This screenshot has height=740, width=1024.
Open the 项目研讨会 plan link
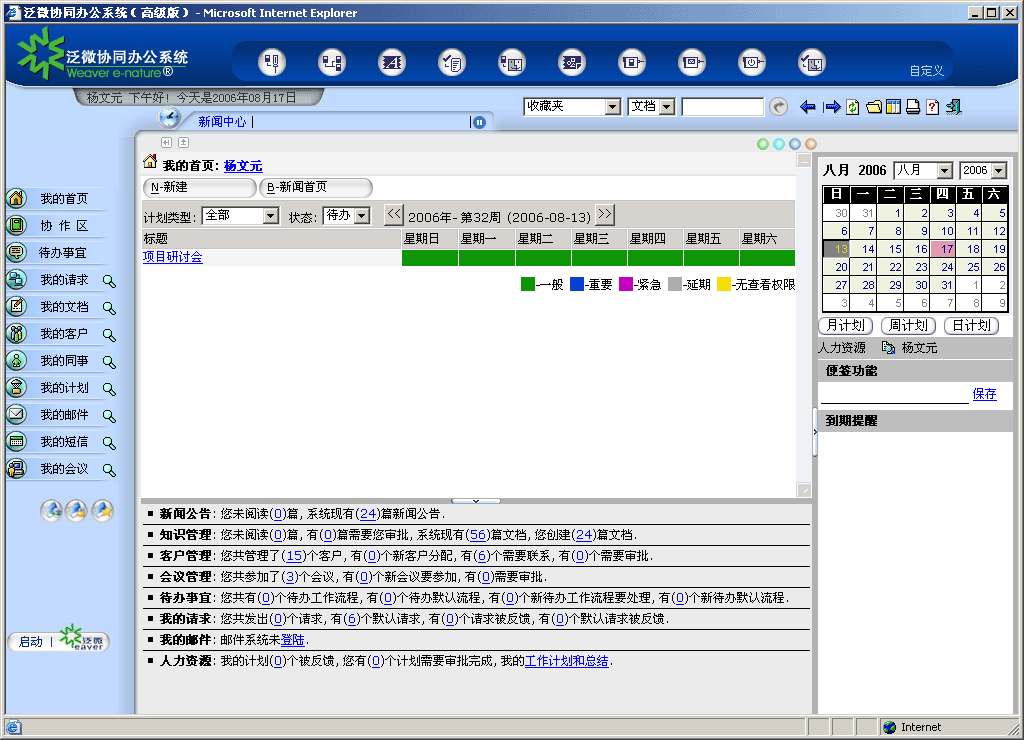click(x=173, y=257)
